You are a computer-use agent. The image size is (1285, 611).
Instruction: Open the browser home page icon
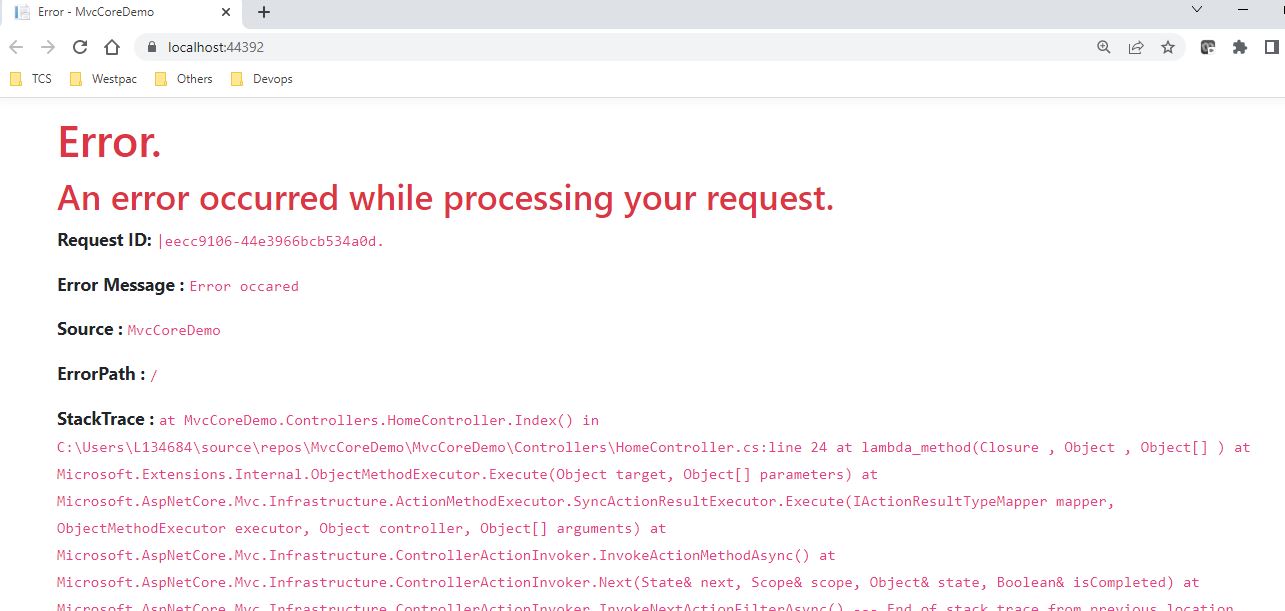[110, 47]
